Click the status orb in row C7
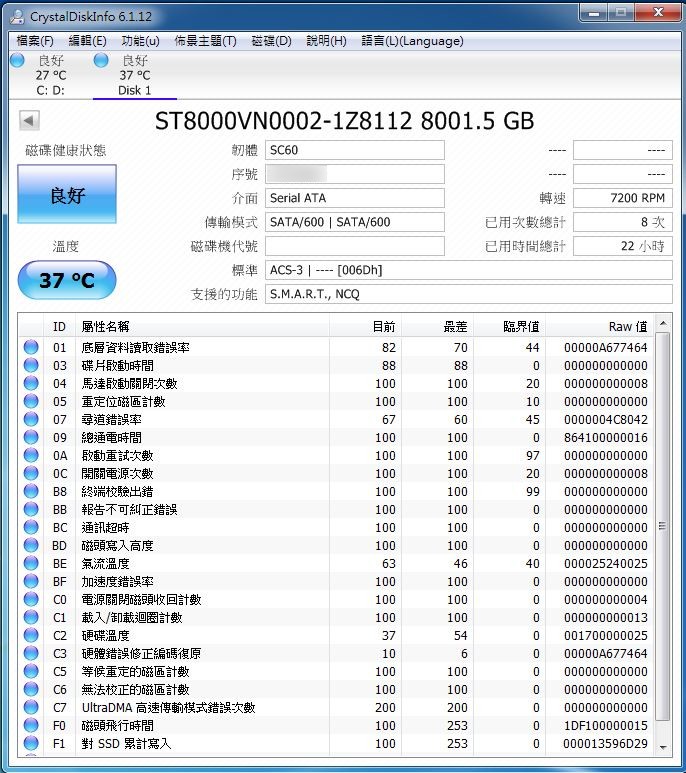Screen dimensions: 686x773 (31, 707)
